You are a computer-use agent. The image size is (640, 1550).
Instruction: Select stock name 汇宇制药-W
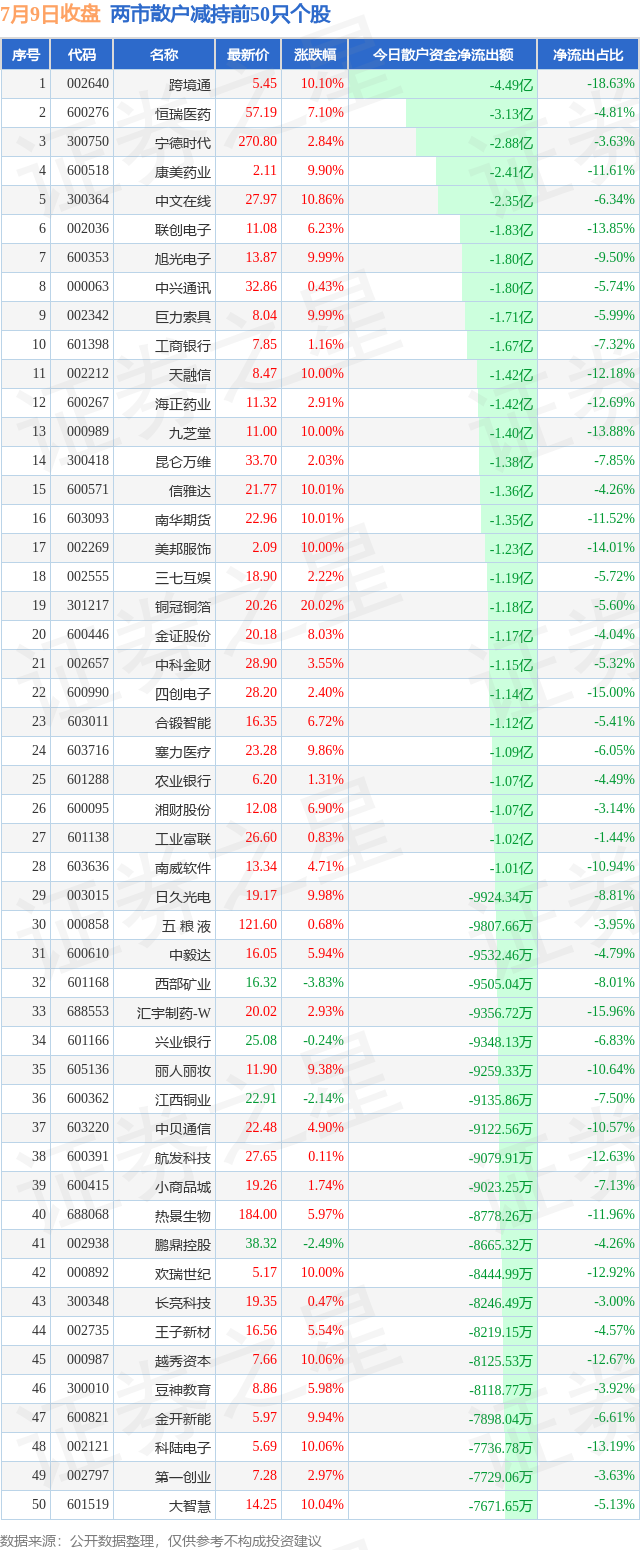[174, 1012]
